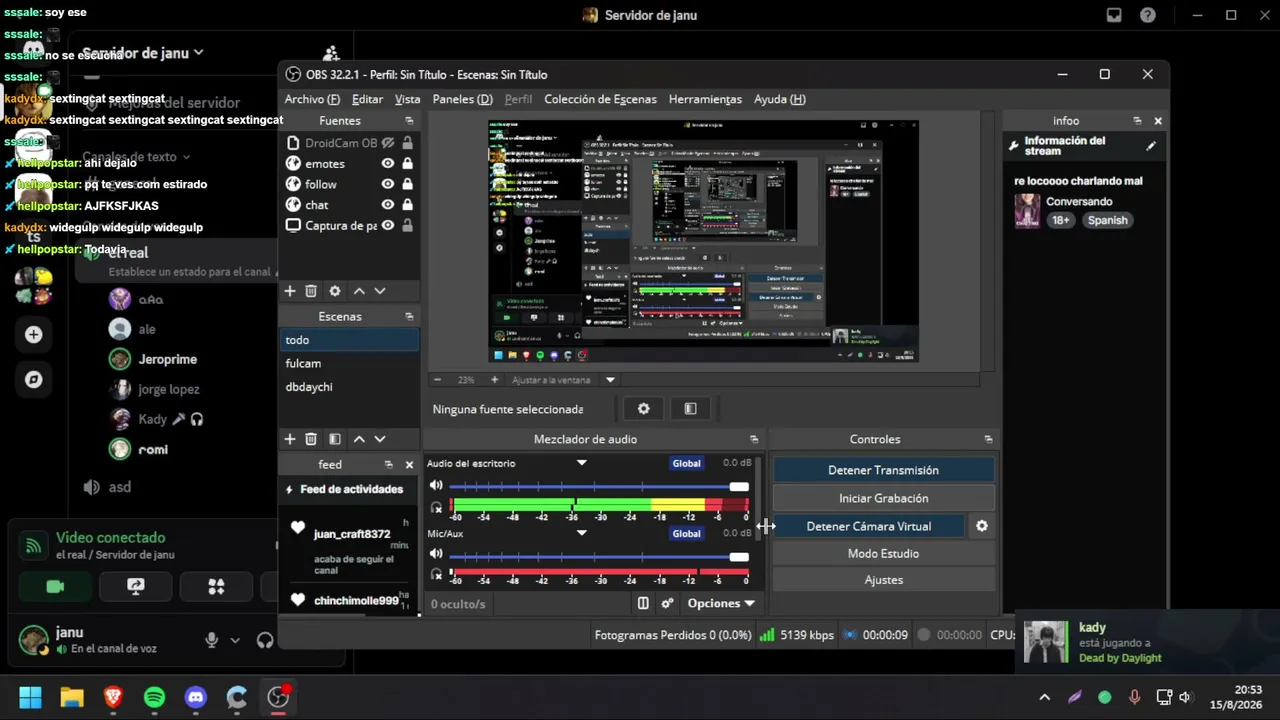Click Iniciar Grabación button
1280x720 pixels.
tap(883, 498)
